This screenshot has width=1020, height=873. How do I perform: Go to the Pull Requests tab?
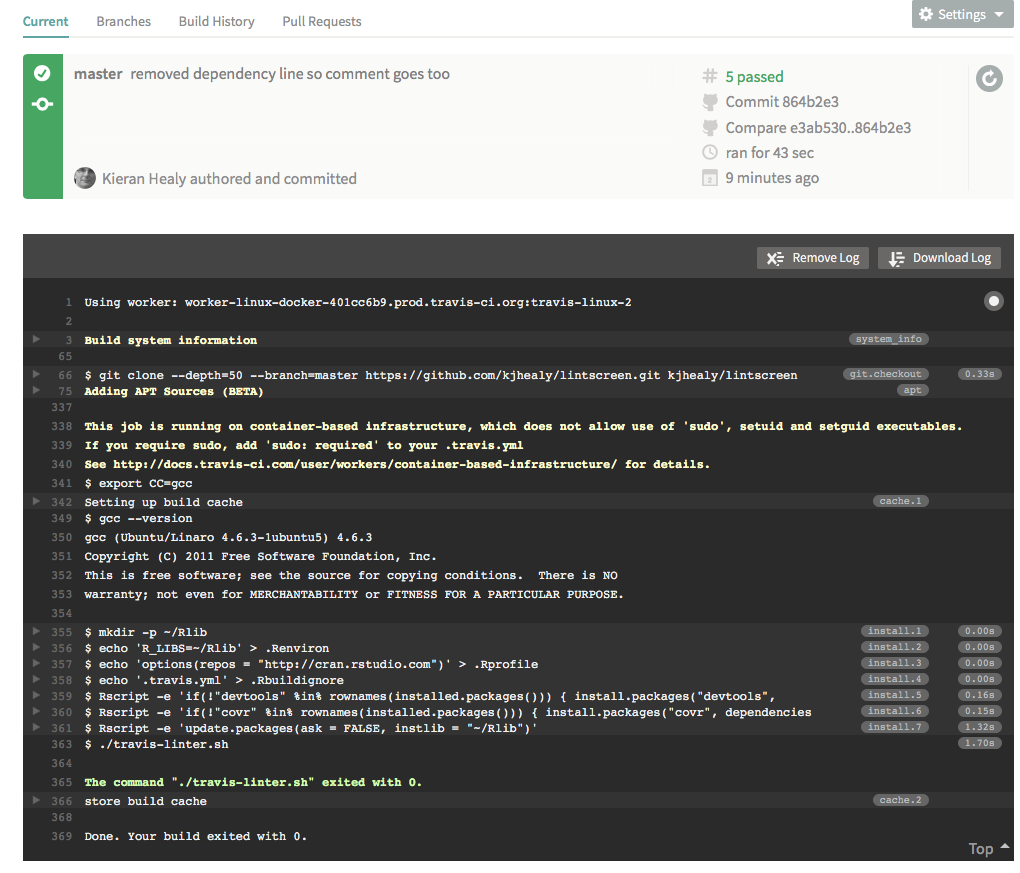[321, 21]
